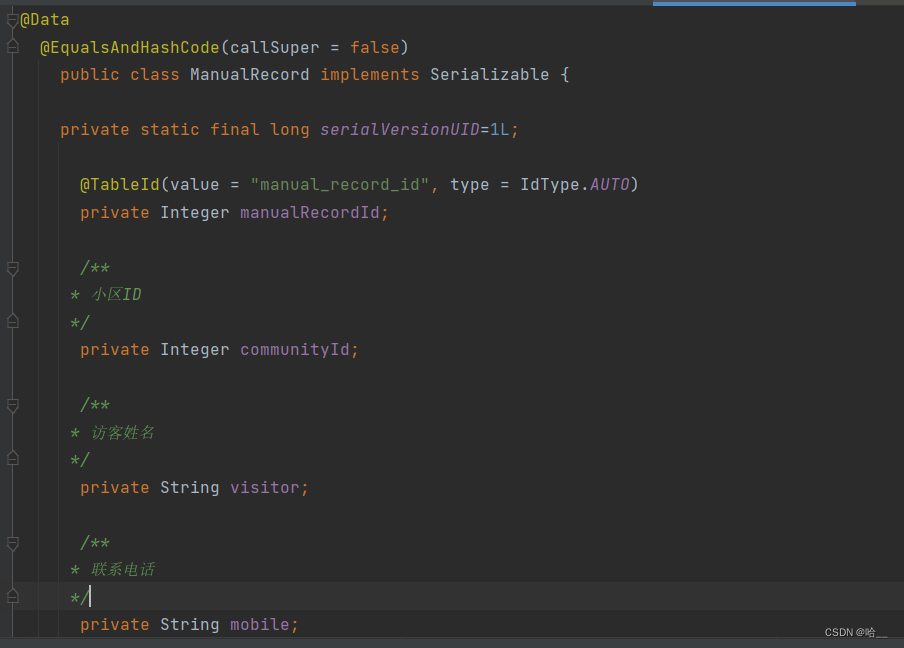904x648 pixels.
Task: Click the fold-end arrow after 小区ID Javadoc
Action: click(x=12, y=321)
